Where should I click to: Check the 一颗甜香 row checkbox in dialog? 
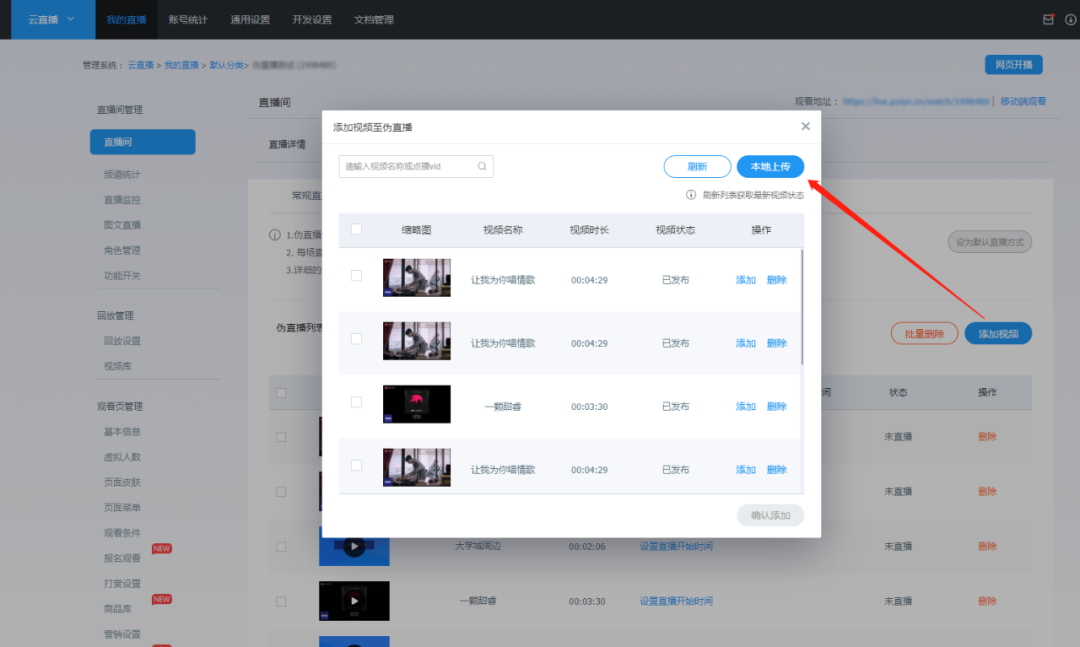point(356,402)
